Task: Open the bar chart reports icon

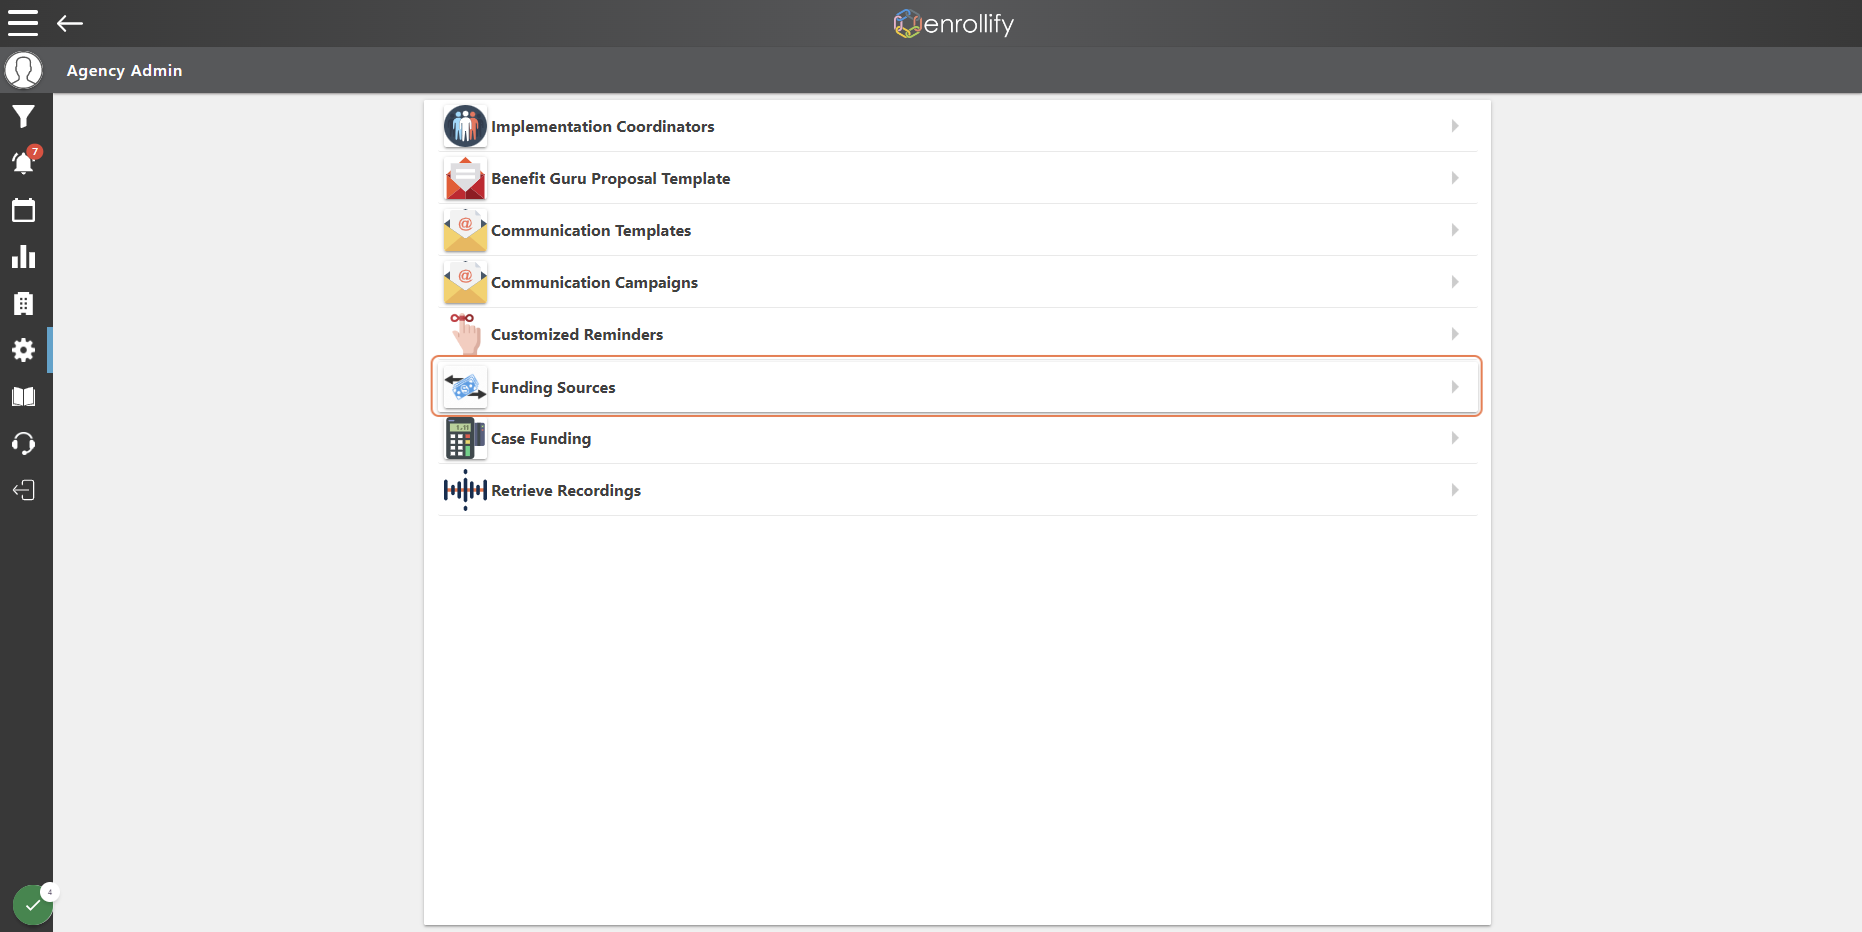Action: click(23, 257)
